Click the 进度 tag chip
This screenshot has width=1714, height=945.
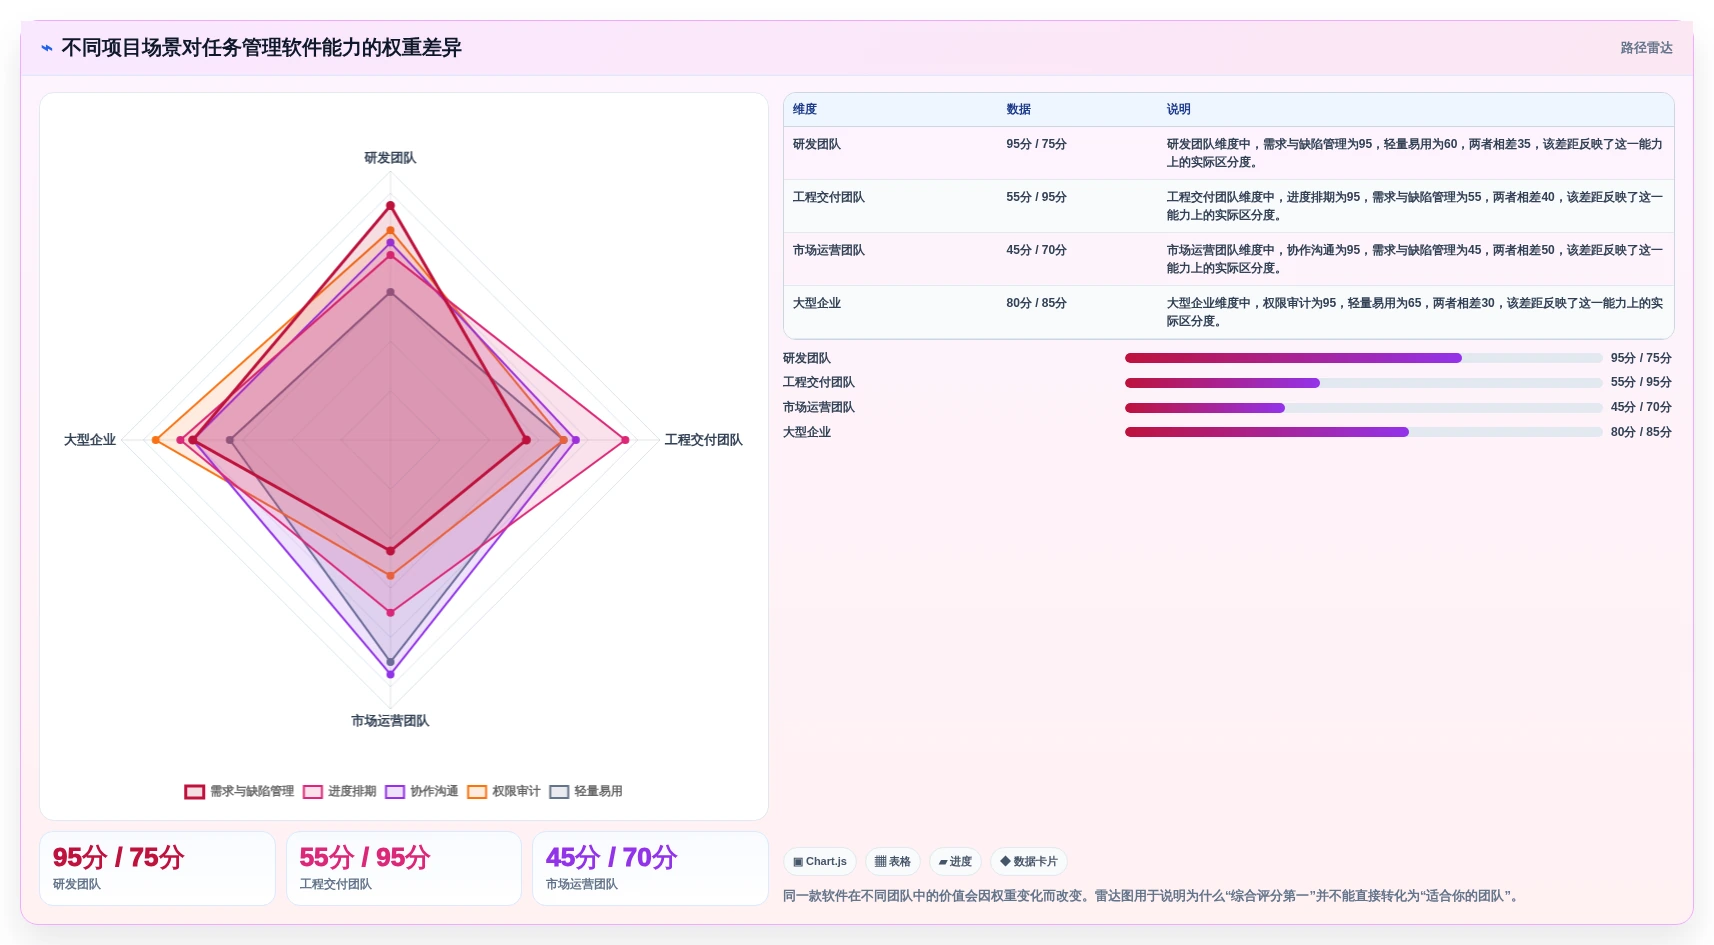pyautogui.click(x=955, y=861)
